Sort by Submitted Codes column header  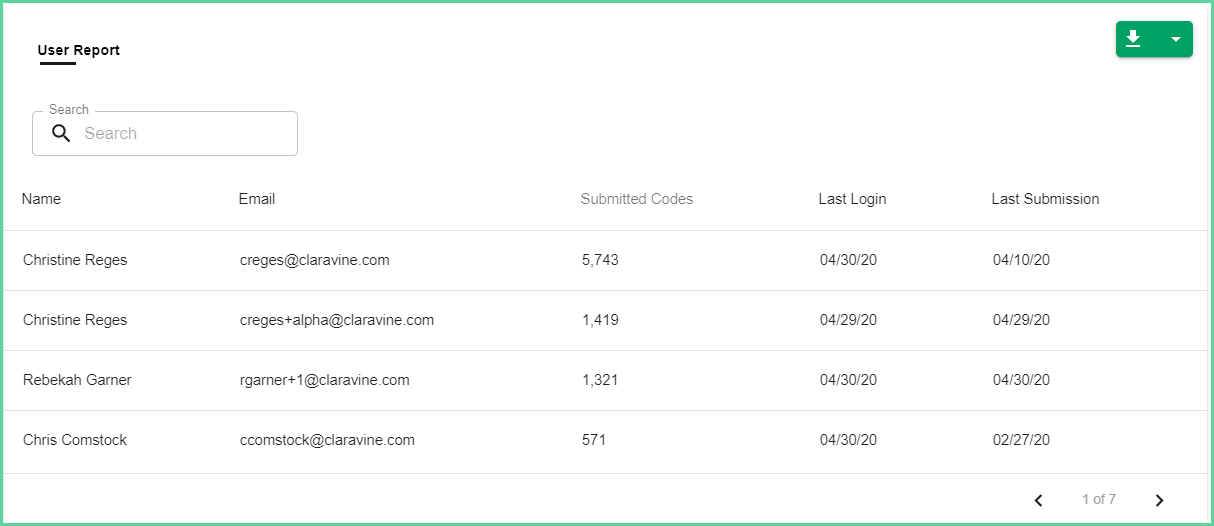[637, 199]
